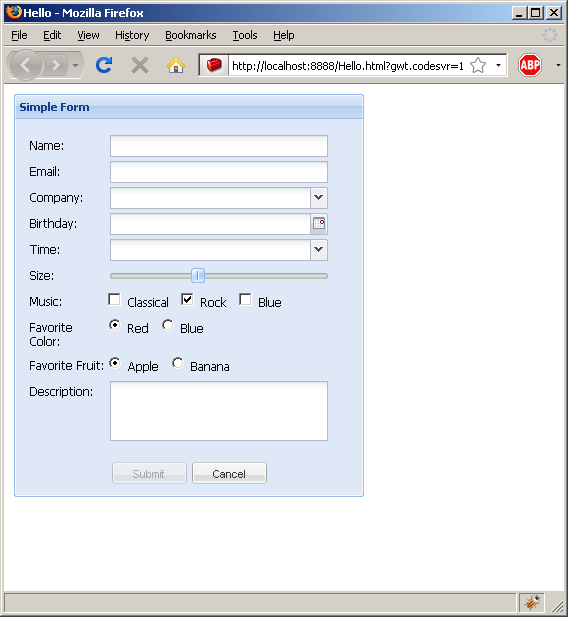Image resolution: width=568 pixels, height=617 pixels.
Task: Click the Firefox logo in title bar
Action: (13, 13)
